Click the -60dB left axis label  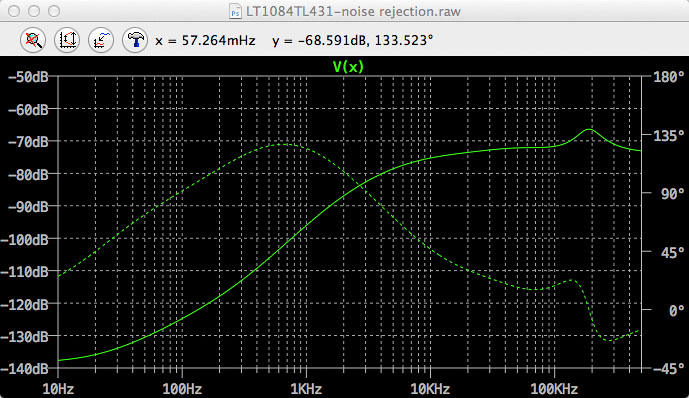tap(28, 109)
